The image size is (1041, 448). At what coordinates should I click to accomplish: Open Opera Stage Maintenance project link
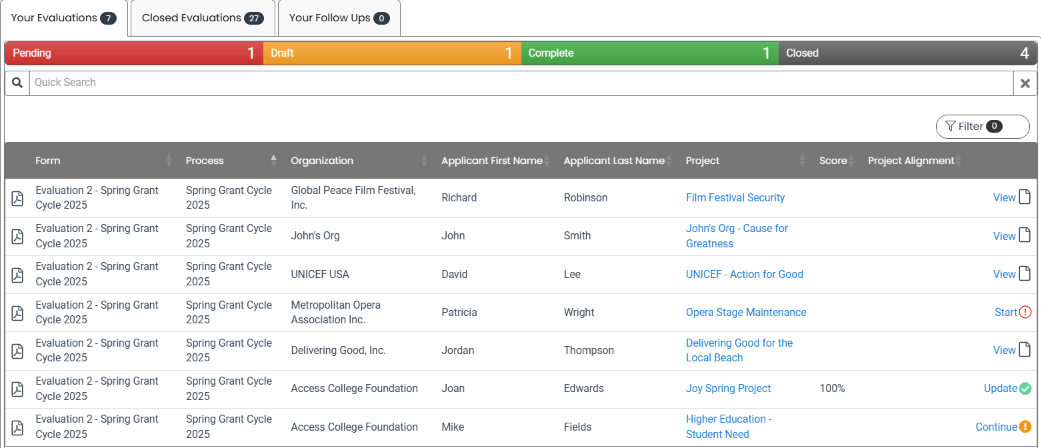(x=746, y=312)
